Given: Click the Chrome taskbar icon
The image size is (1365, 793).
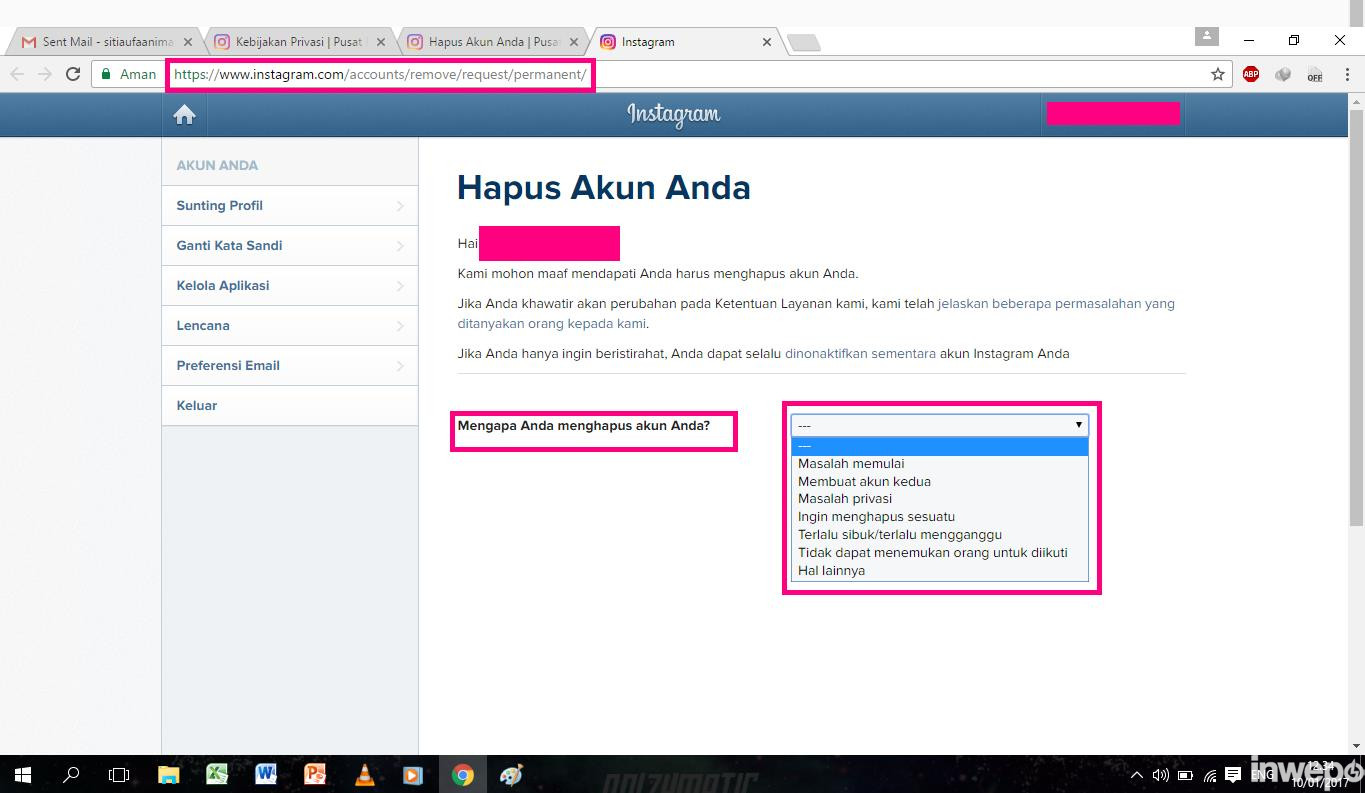Looking at the screenshot, I should tap(462, 775).
